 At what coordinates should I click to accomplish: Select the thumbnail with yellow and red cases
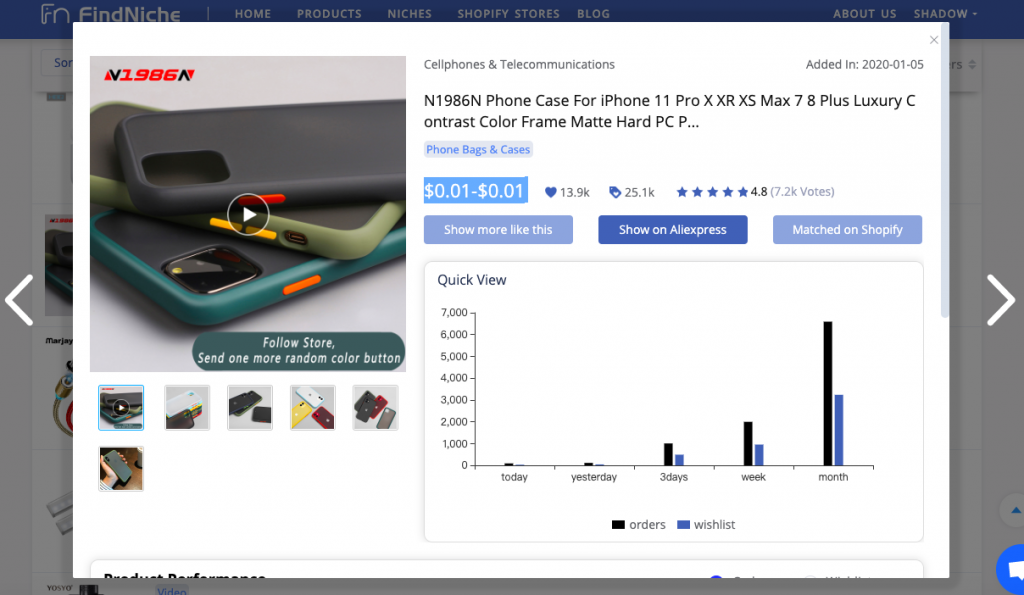click(313, 408)
